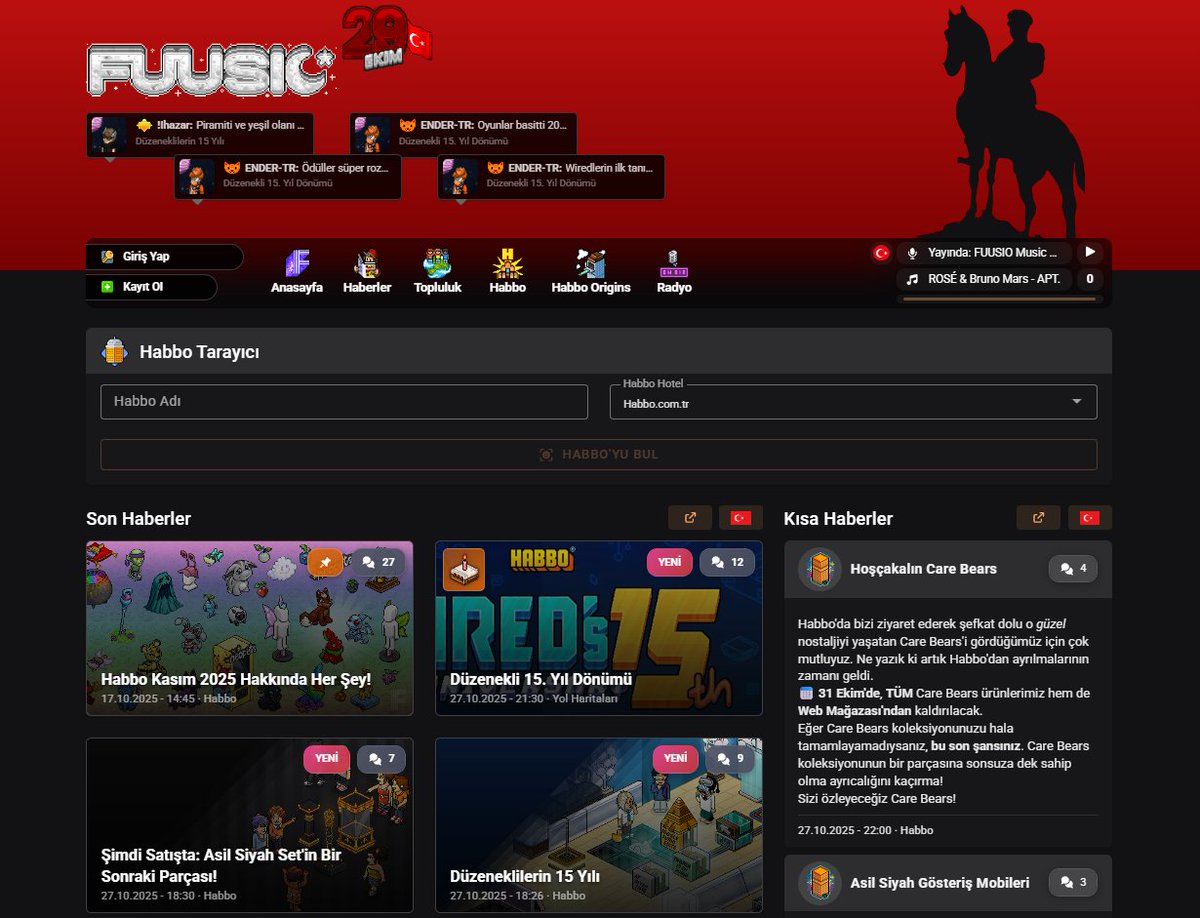Open the Haberler news menu
Image resolution: width=1200 pixels, height=918 pixels.
click(367, 272)
